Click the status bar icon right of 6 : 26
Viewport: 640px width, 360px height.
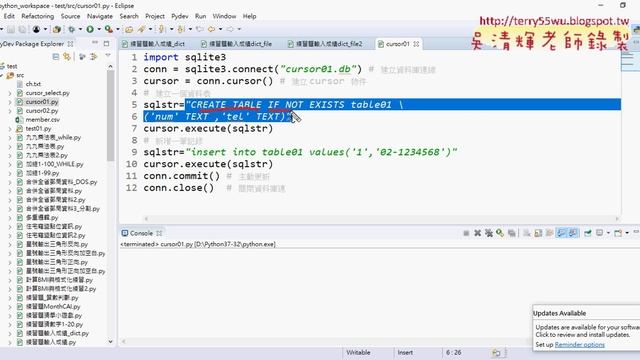tap(496, 353)
